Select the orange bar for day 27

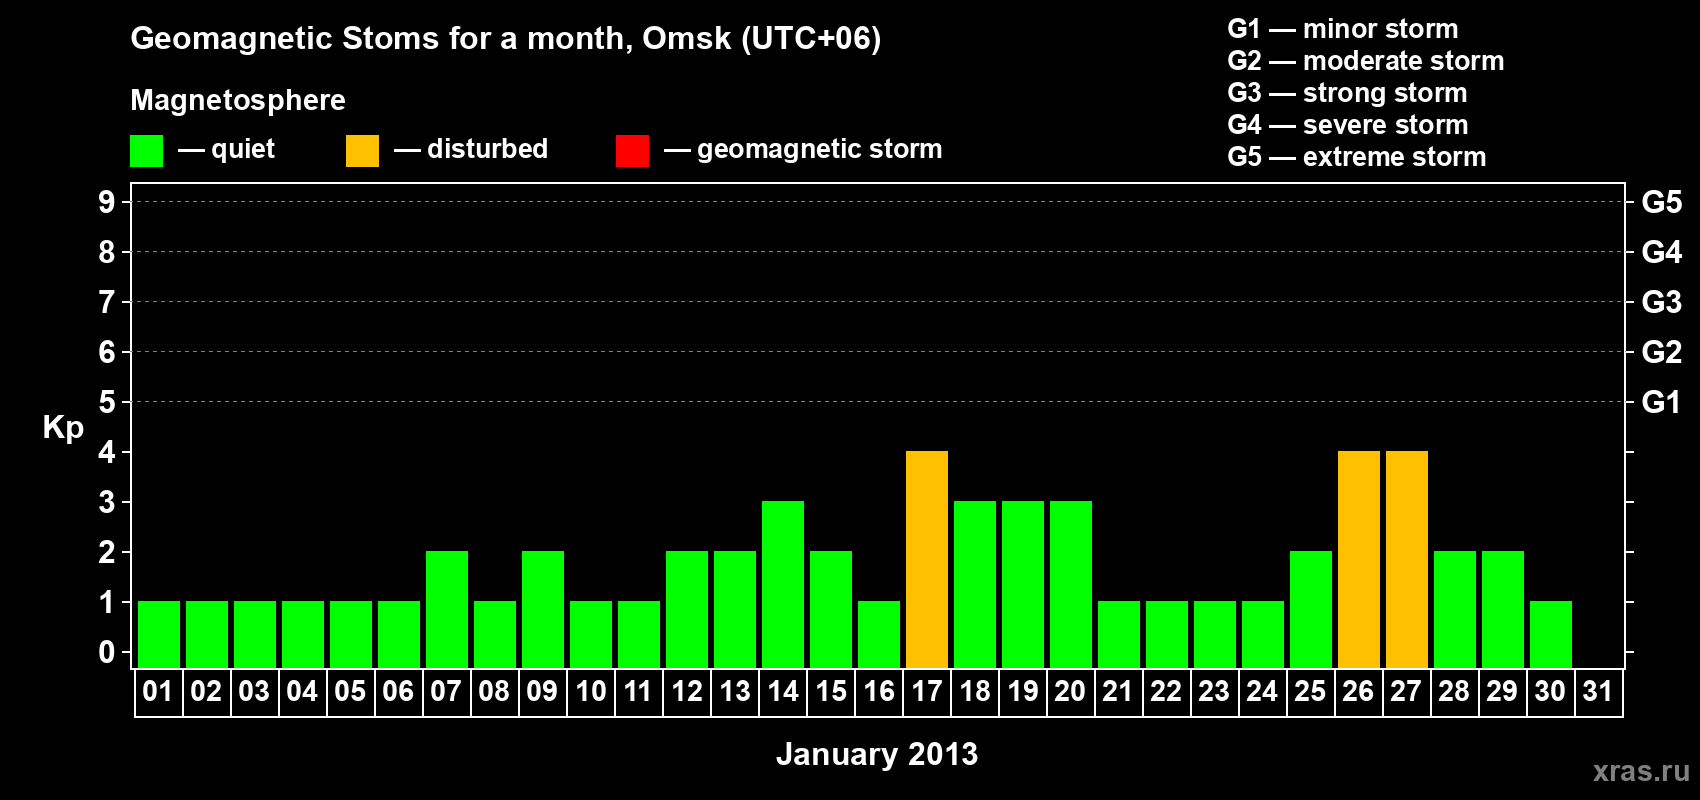click(x=1407, y=559)
